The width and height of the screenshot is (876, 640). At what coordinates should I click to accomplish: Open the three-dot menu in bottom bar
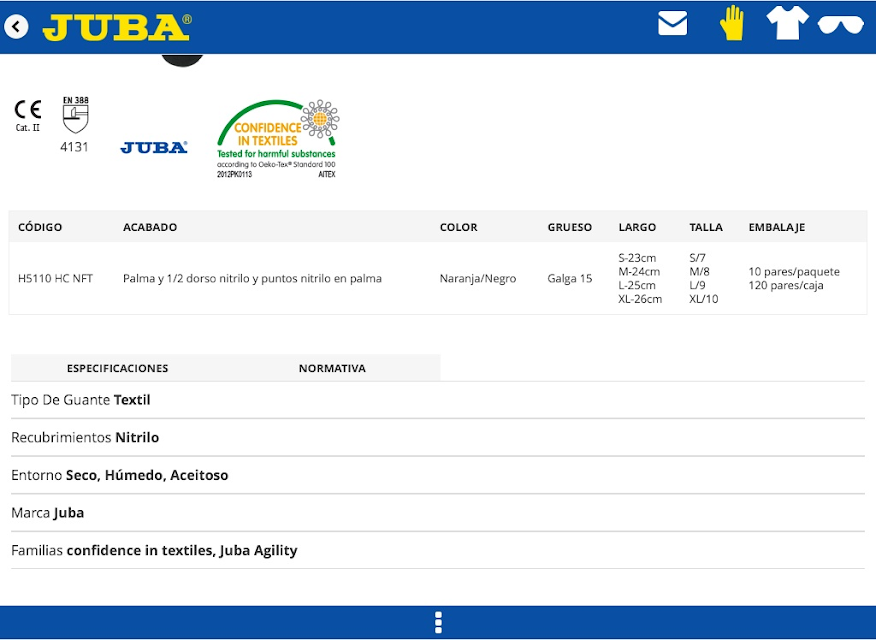[438, 622]
